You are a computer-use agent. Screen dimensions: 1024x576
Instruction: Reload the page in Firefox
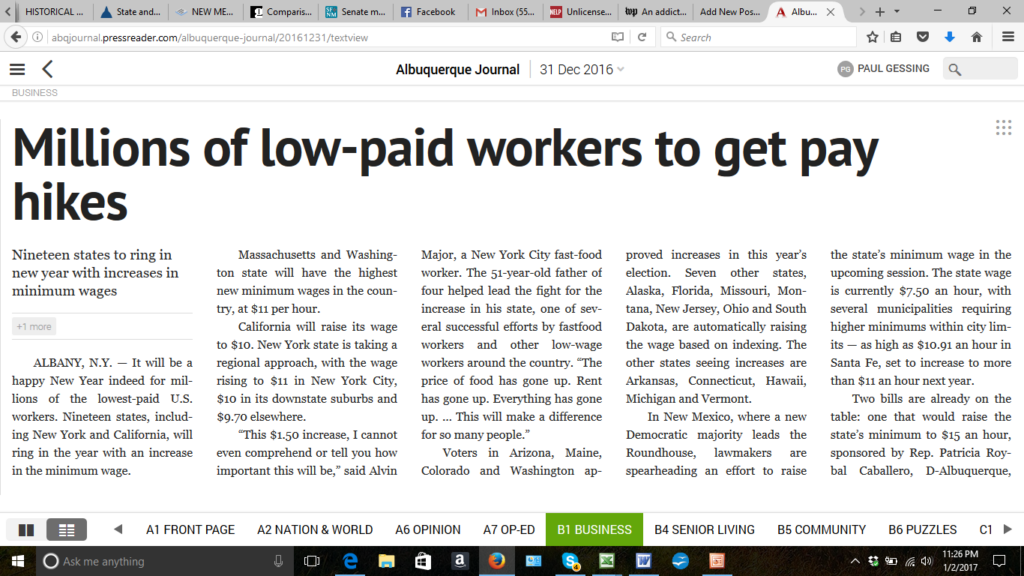tap(641, 37)
